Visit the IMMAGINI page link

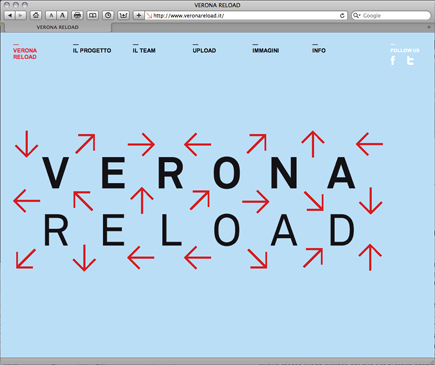pos(266,50)
